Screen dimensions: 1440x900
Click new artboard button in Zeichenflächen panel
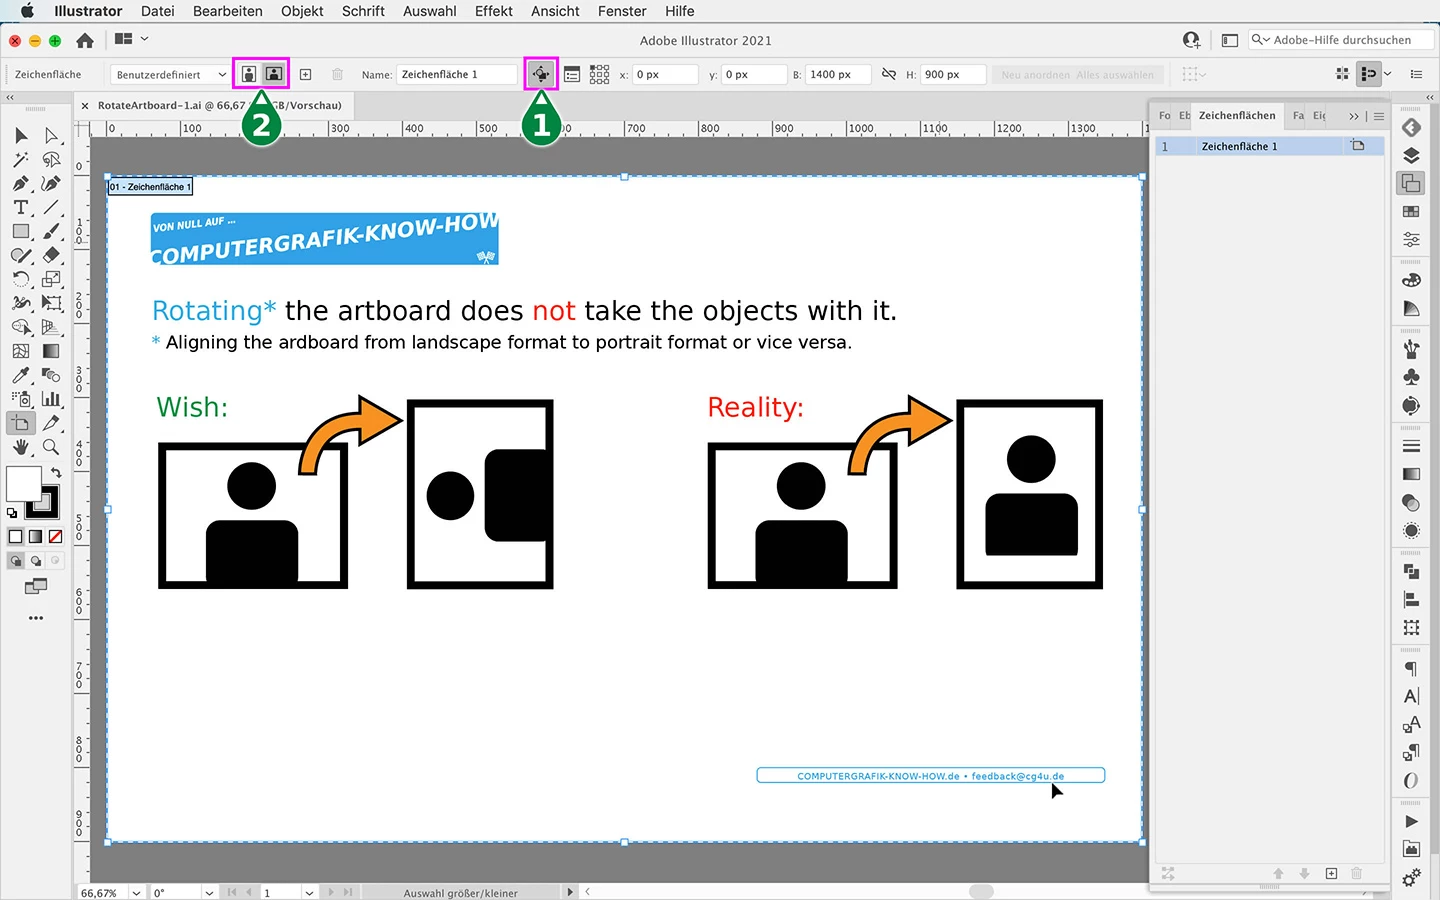click(1331, 874)
